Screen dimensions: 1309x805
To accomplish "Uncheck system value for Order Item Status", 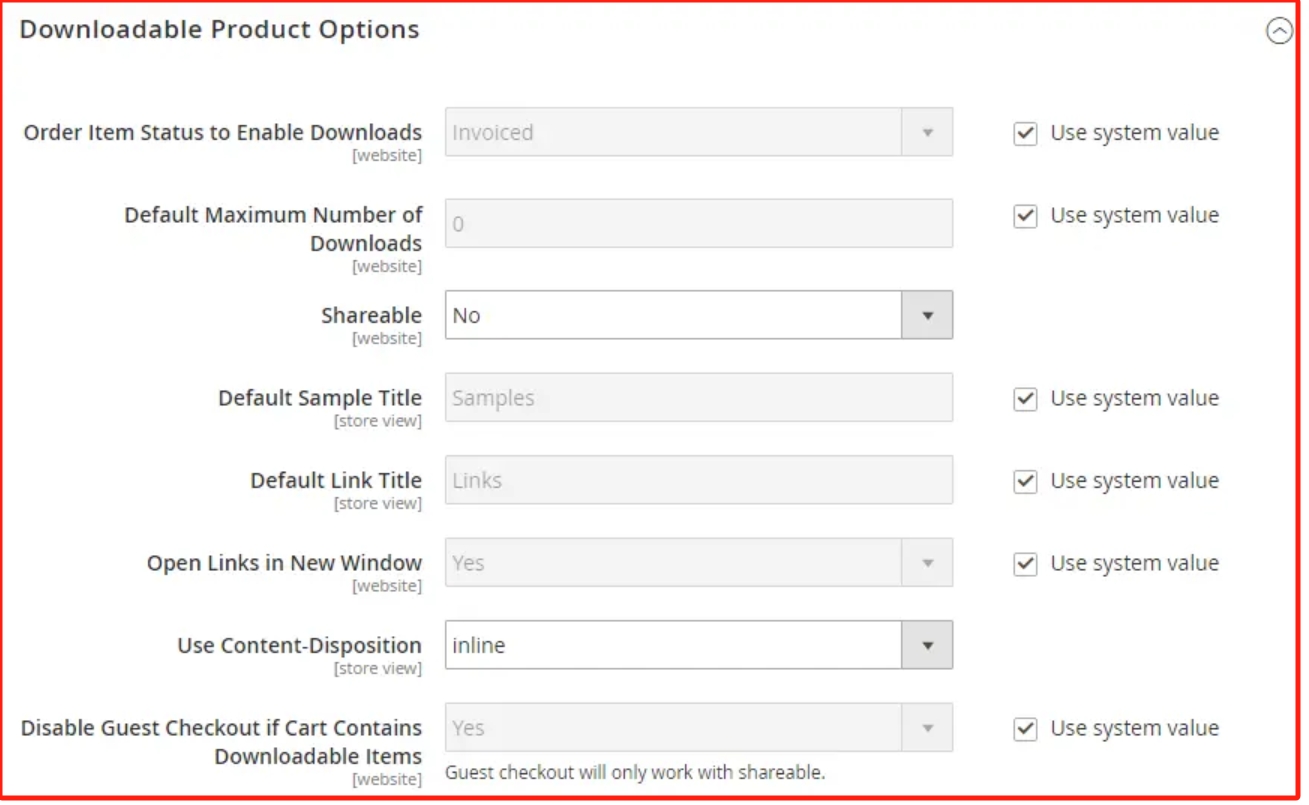I will [x=1025, y=133].
